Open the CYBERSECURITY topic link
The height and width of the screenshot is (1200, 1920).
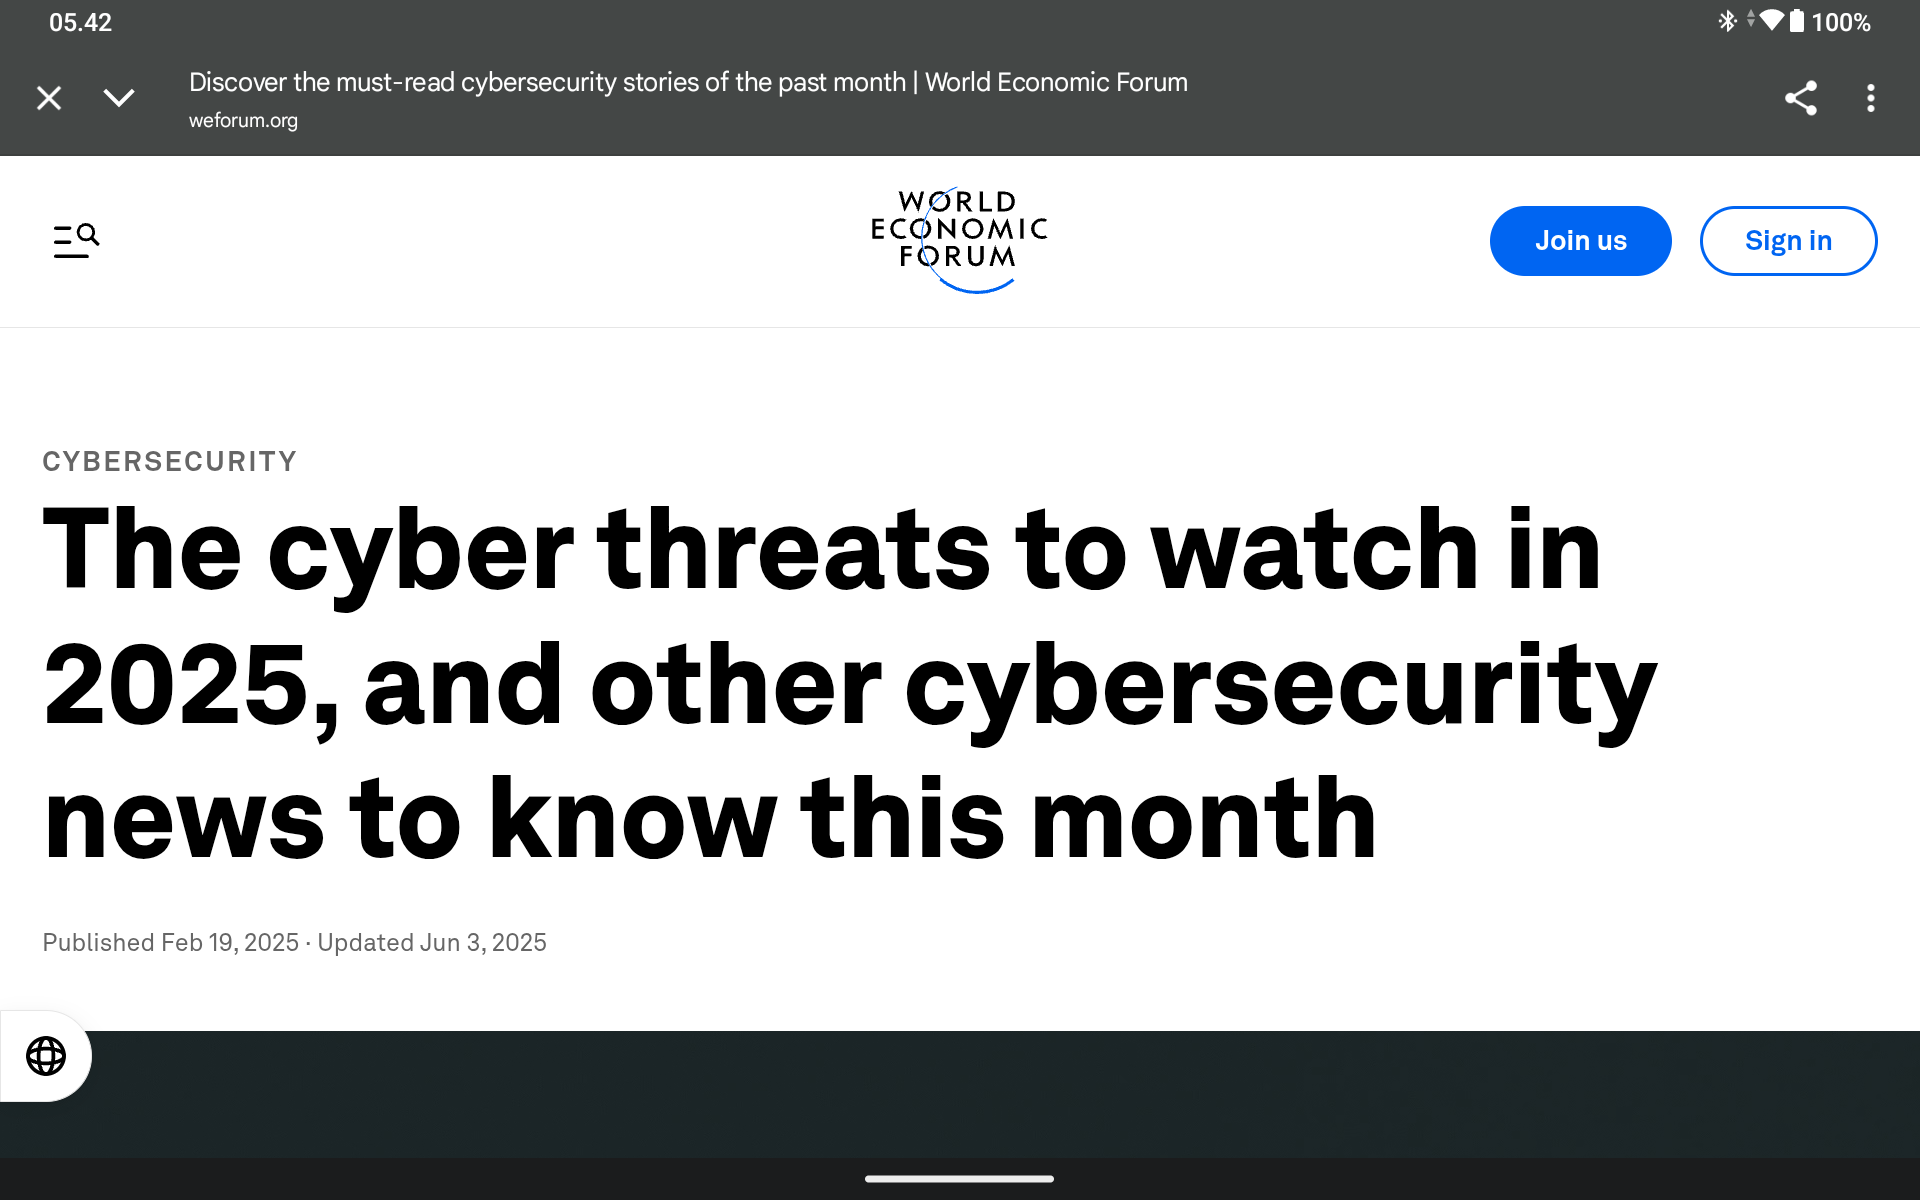[170, 461]
